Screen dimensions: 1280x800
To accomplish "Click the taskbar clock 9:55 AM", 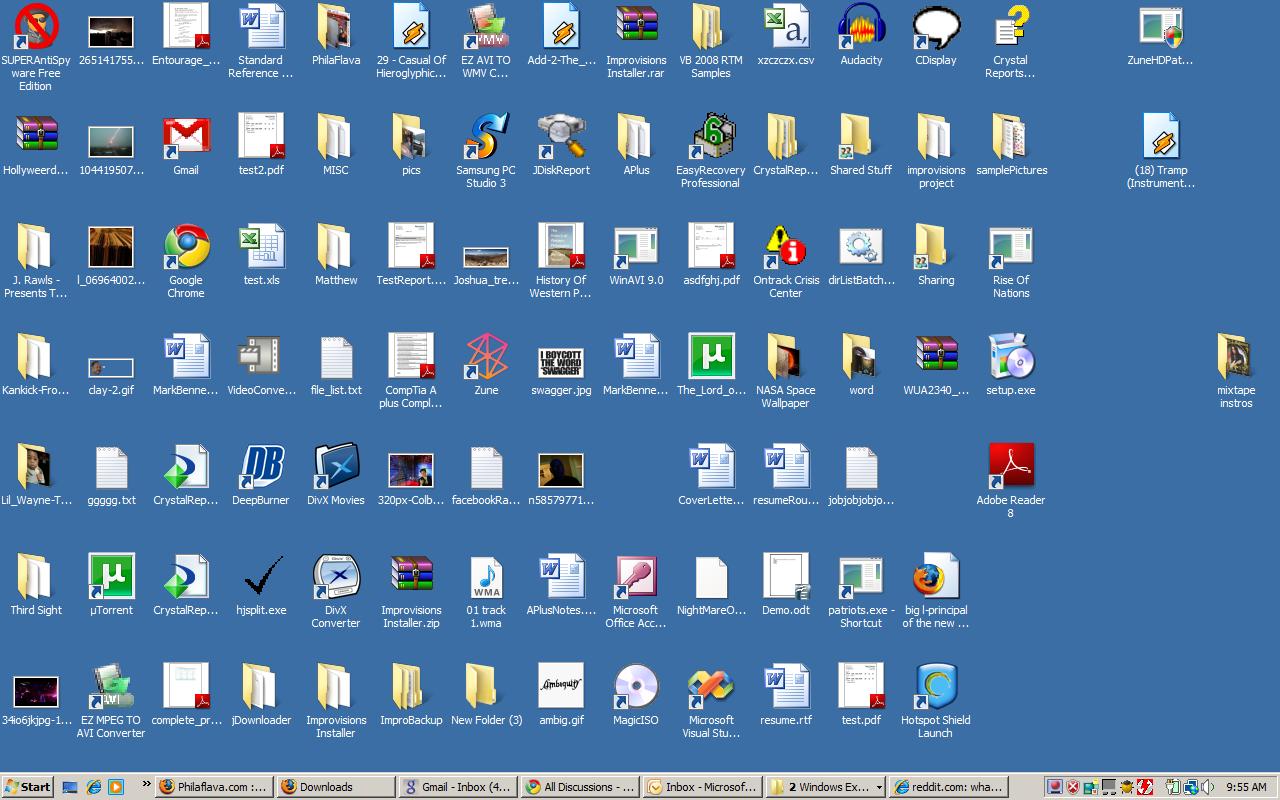I will coord(1246,787).
